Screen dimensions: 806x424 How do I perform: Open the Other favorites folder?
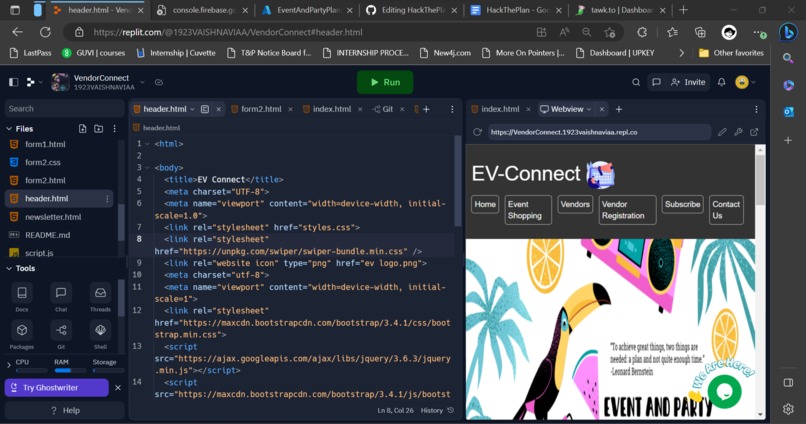pos(731,53)
